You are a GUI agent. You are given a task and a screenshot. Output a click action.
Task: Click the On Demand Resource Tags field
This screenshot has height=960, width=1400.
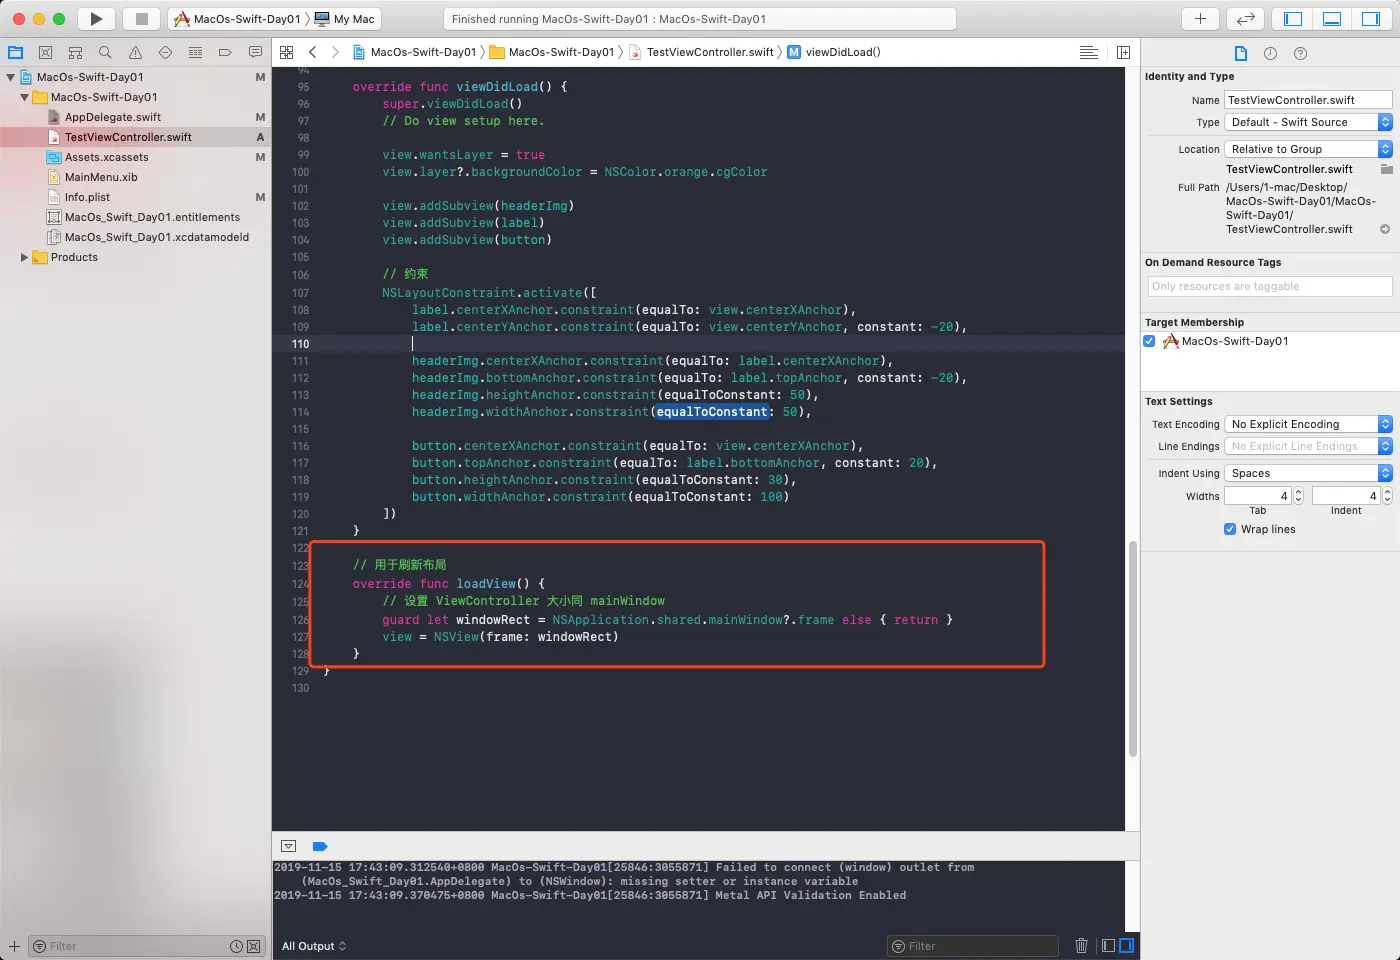[1270, 286]
